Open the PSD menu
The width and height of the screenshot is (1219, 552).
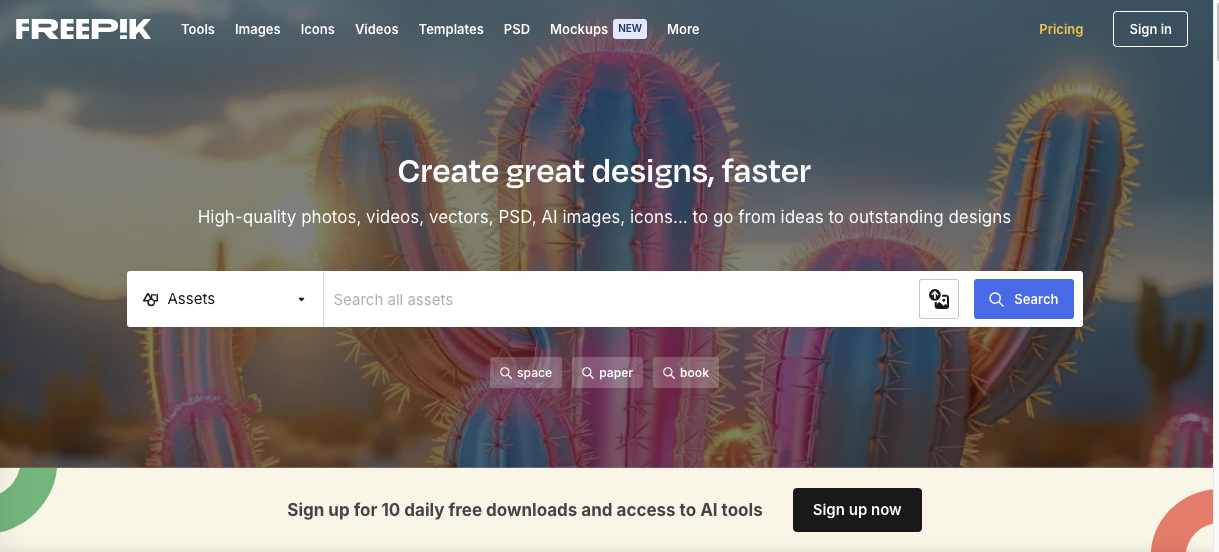click(x=517, y=29)
